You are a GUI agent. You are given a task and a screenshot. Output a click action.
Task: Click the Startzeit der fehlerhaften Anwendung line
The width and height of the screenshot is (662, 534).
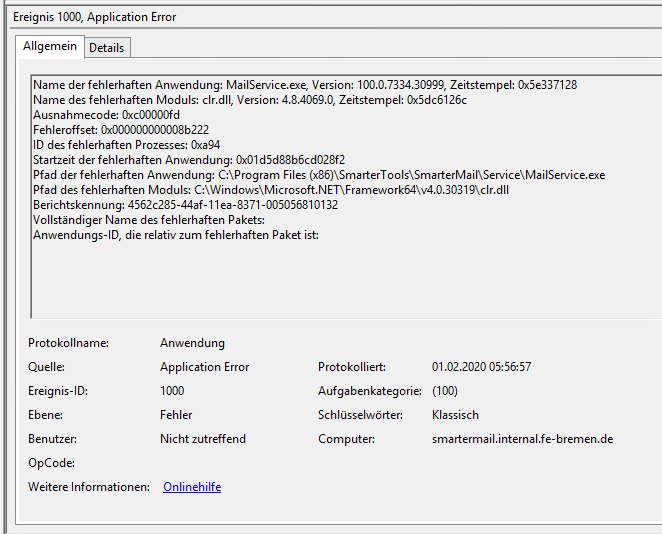pyautogui.click(x=188, y=160)
